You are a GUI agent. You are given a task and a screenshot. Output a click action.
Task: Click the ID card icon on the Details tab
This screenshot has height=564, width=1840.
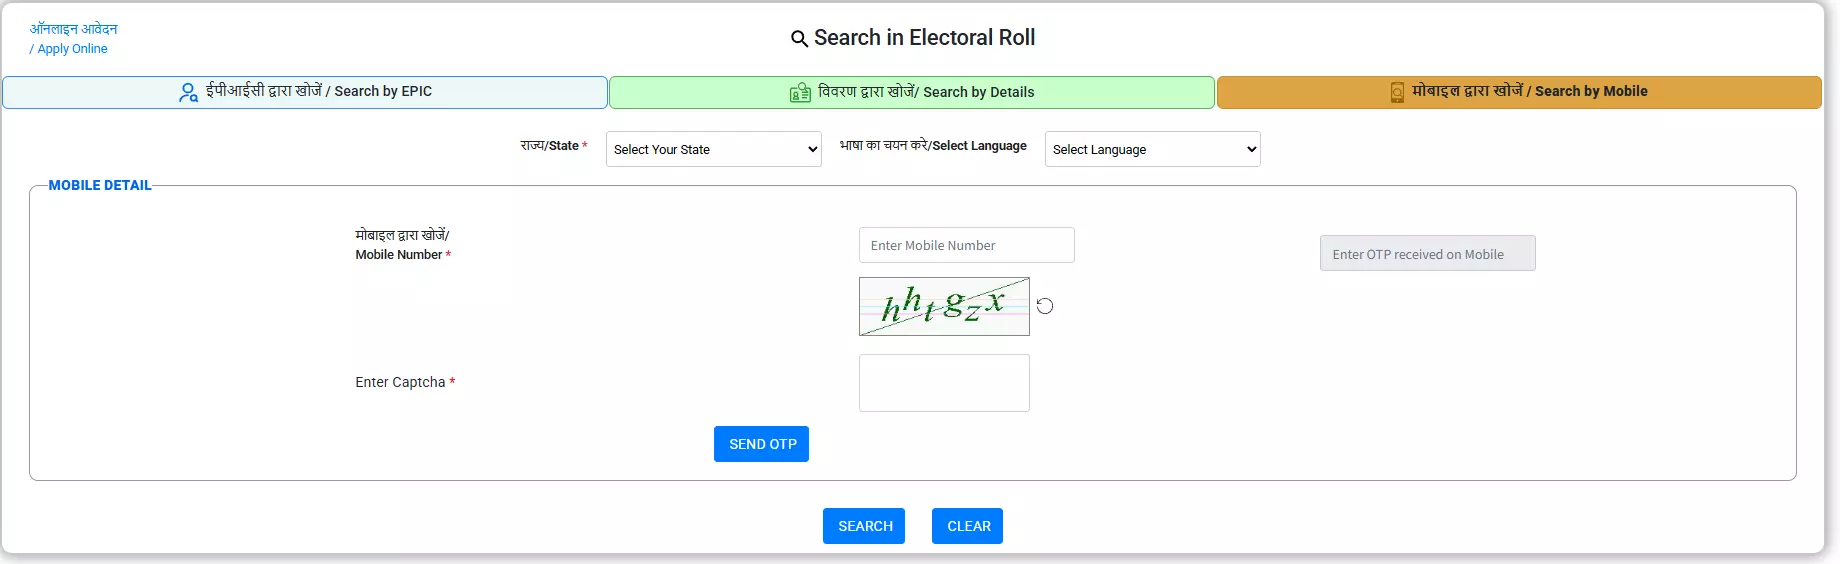(x=800, y=93)
